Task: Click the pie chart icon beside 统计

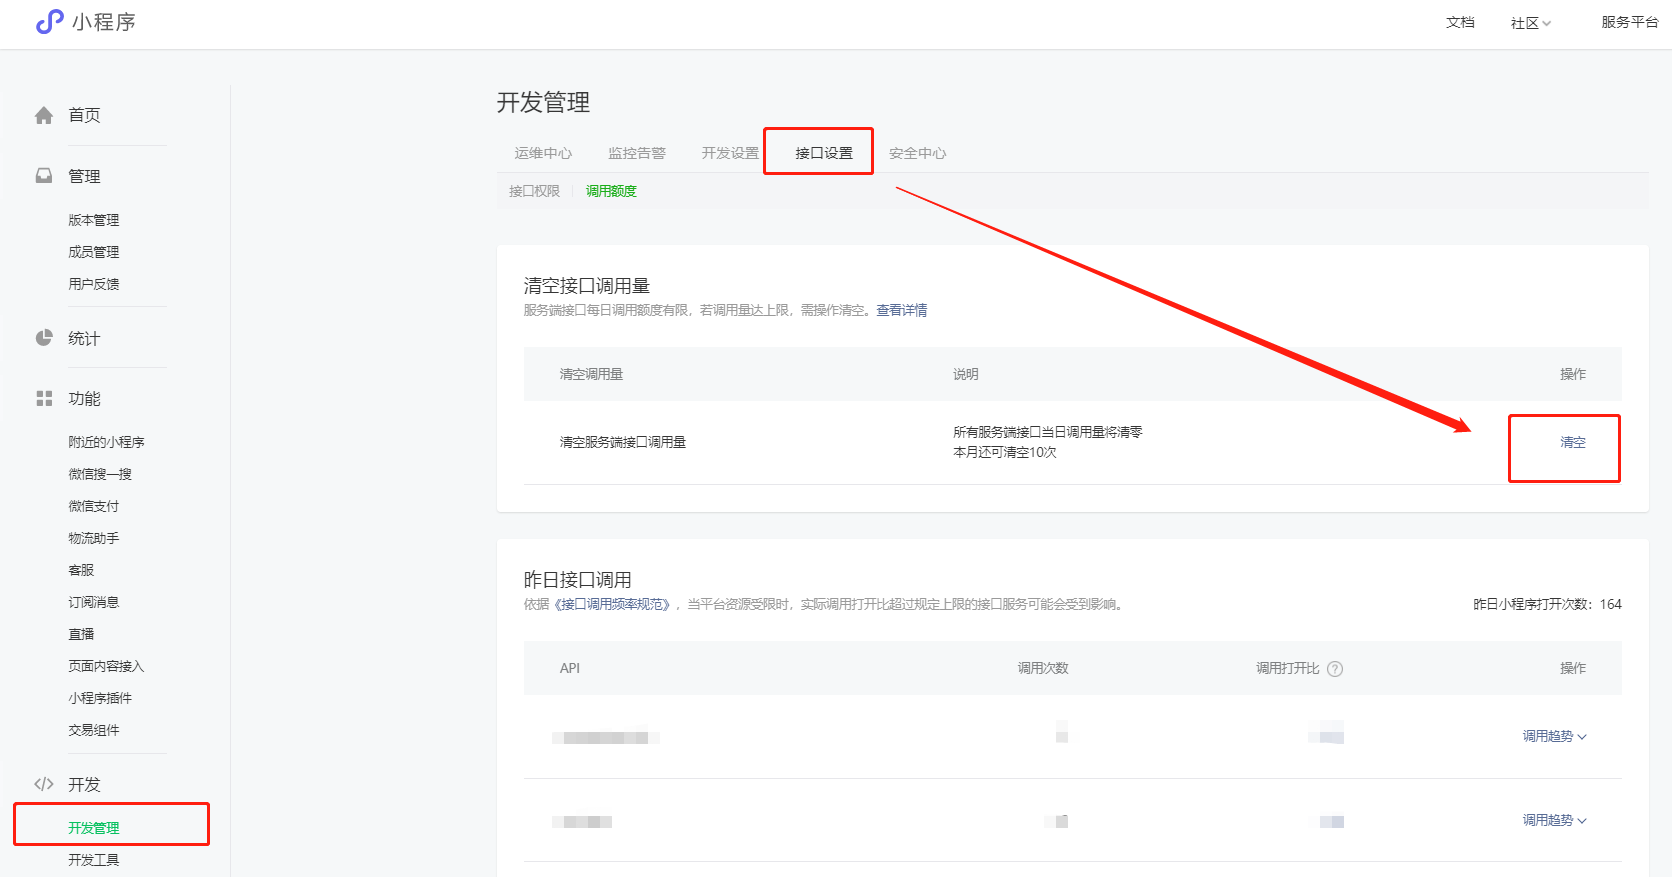Action: coord(44,338)
